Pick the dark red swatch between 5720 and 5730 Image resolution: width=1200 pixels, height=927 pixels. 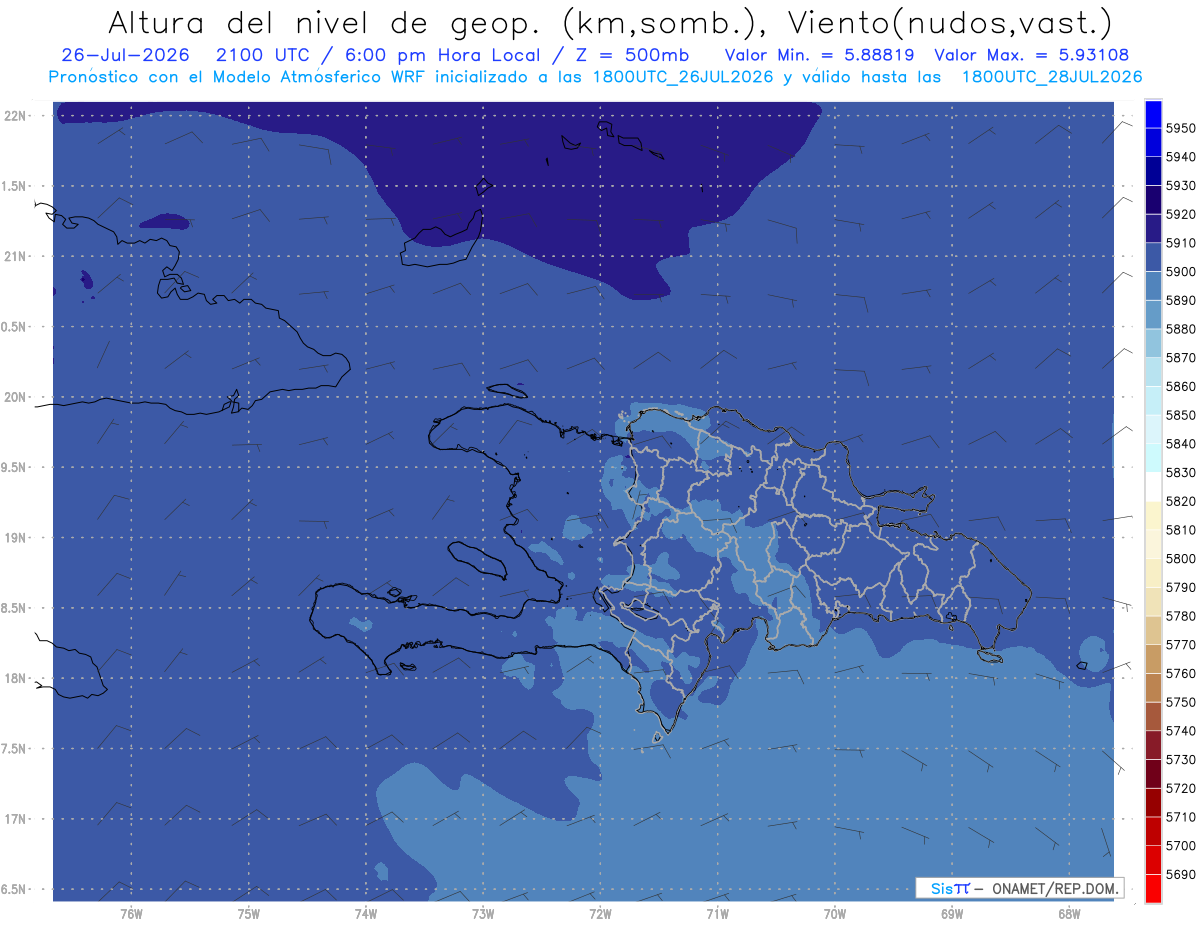pyautogui.click(x=1153, y=774)
